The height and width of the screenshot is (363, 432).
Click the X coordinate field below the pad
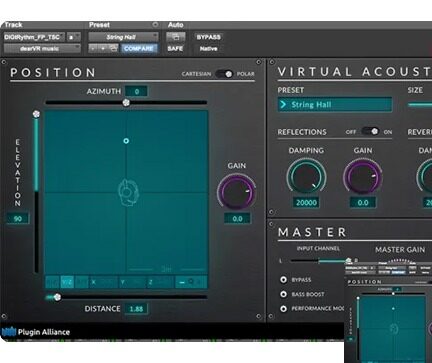(x=103, y=282)
